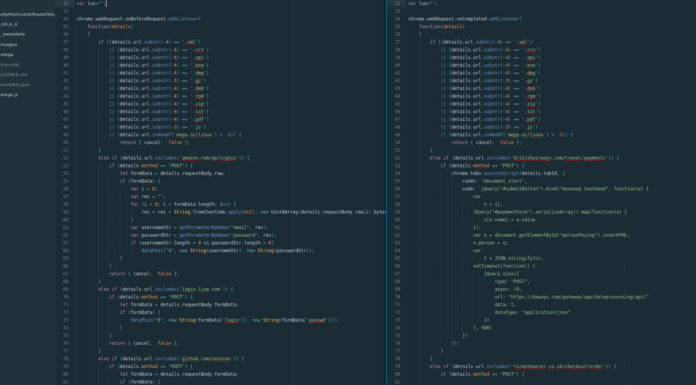Click dataType: "application/json" line

tap(532, 312)
